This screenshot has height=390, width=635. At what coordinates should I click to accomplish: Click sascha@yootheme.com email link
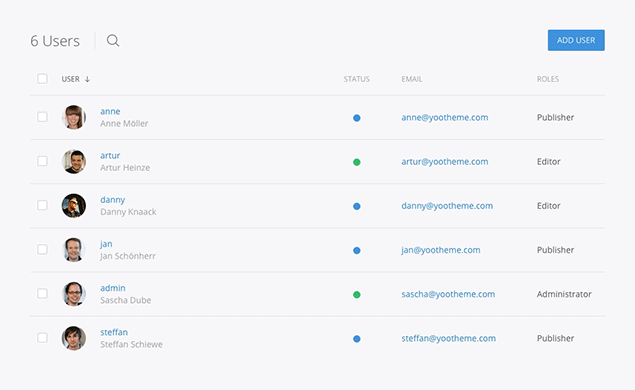448,294
